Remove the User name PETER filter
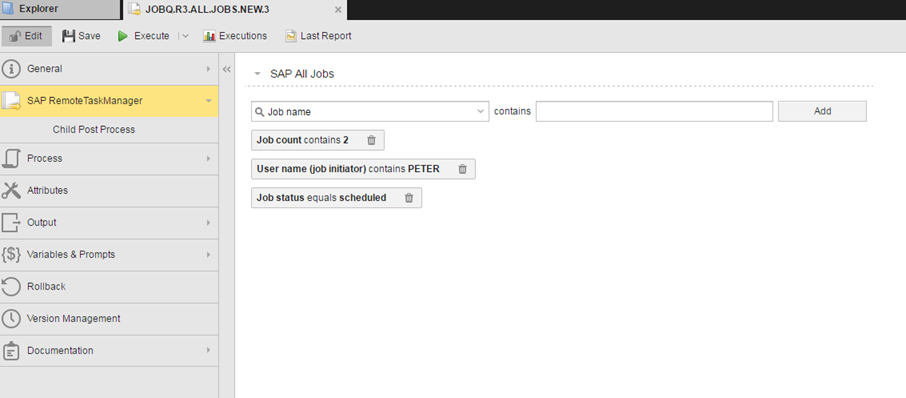Viewport: 906px width, 398px height. click(x=462, y=169)
